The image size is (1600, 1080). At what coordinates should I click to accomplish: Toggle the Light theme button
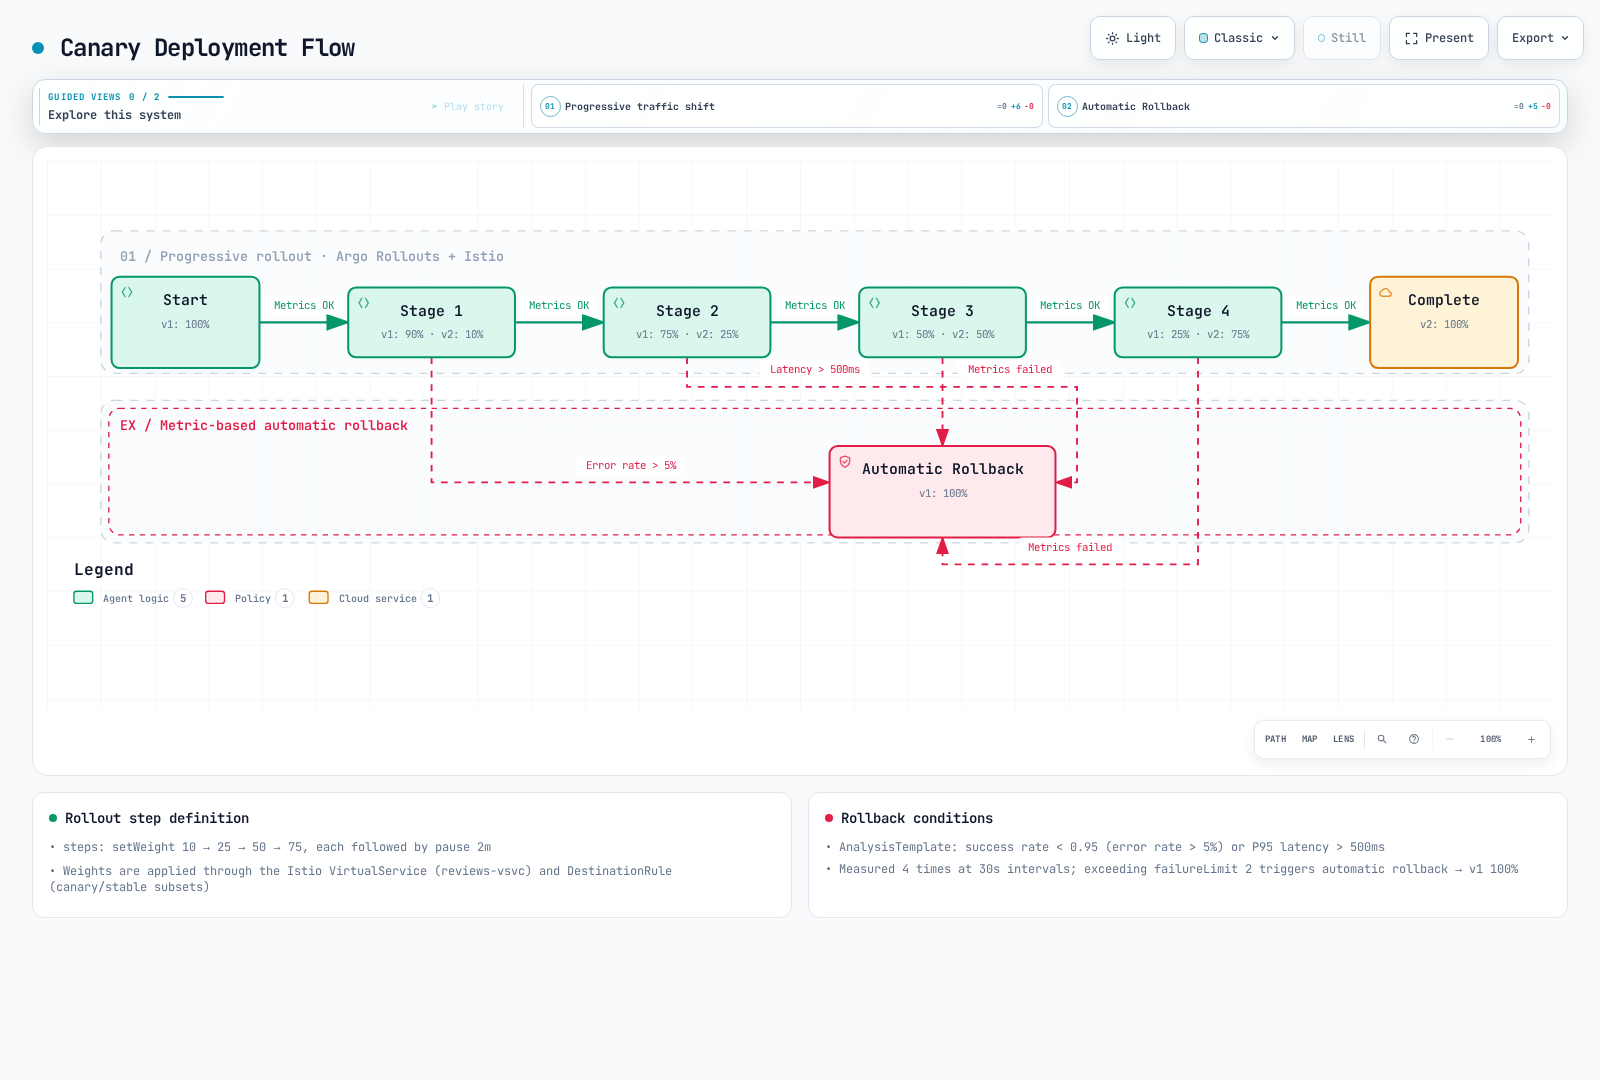1133,38
